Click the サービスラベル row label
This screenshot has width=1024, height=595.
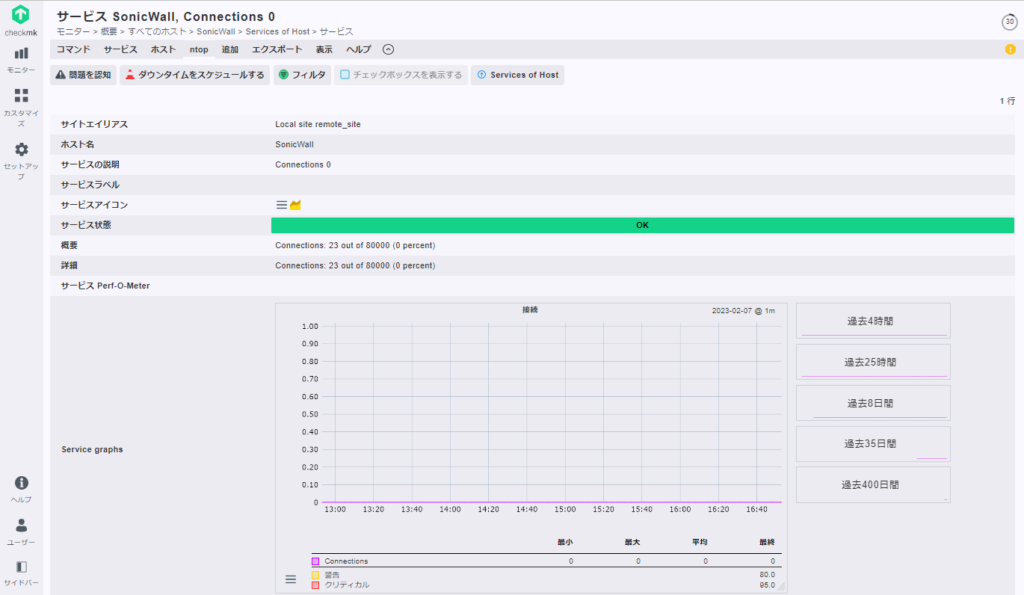point(90,185)
